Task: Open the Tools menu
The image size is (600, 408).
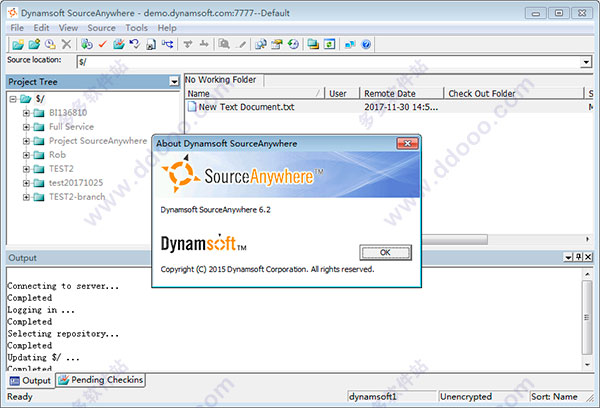Action: point(137,28)
